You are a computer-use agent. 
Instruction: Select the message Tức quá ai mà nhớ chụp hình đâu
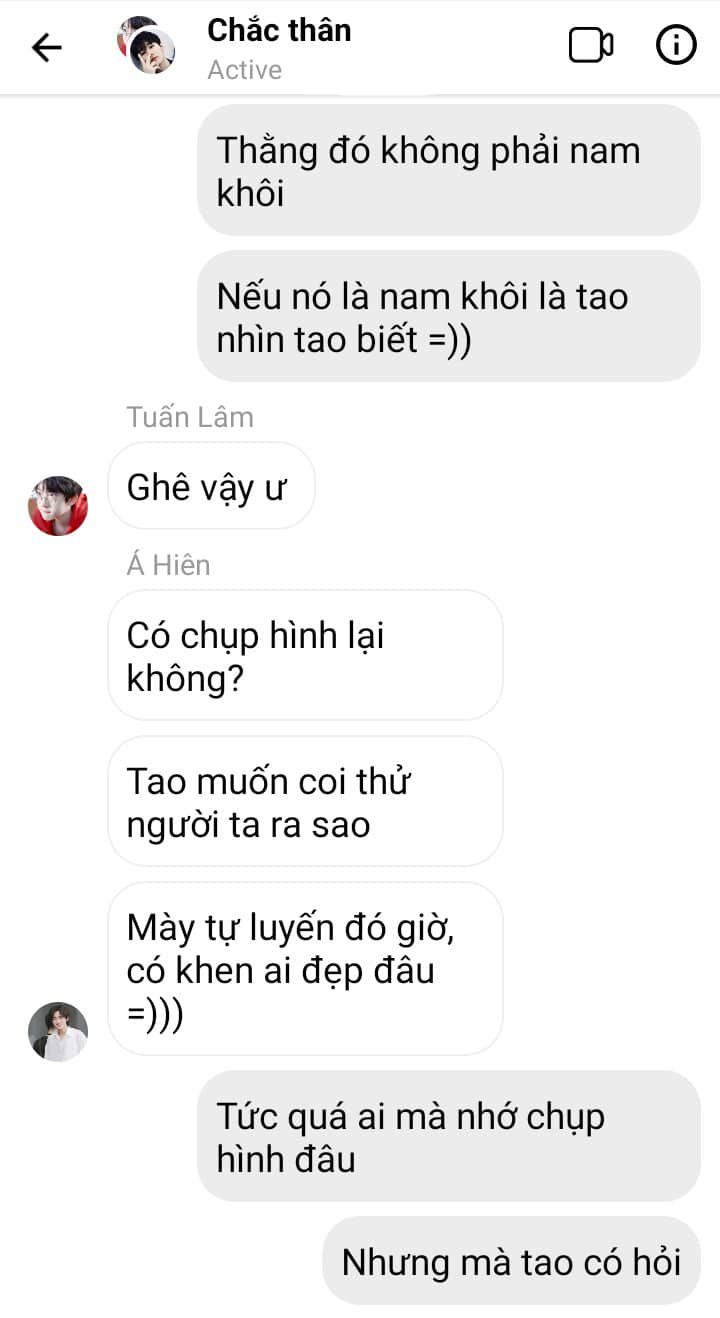(448, 1136)
